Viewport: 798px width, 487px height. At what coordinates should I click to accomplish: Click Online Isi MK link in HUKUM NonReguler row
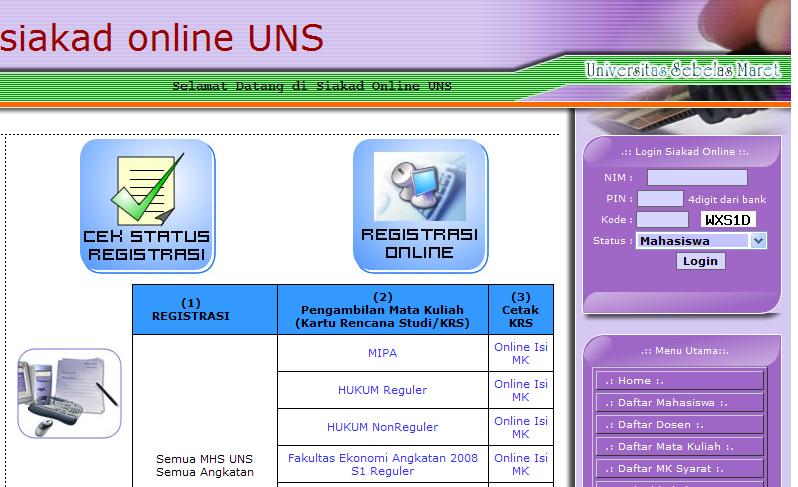coord(521,427)
